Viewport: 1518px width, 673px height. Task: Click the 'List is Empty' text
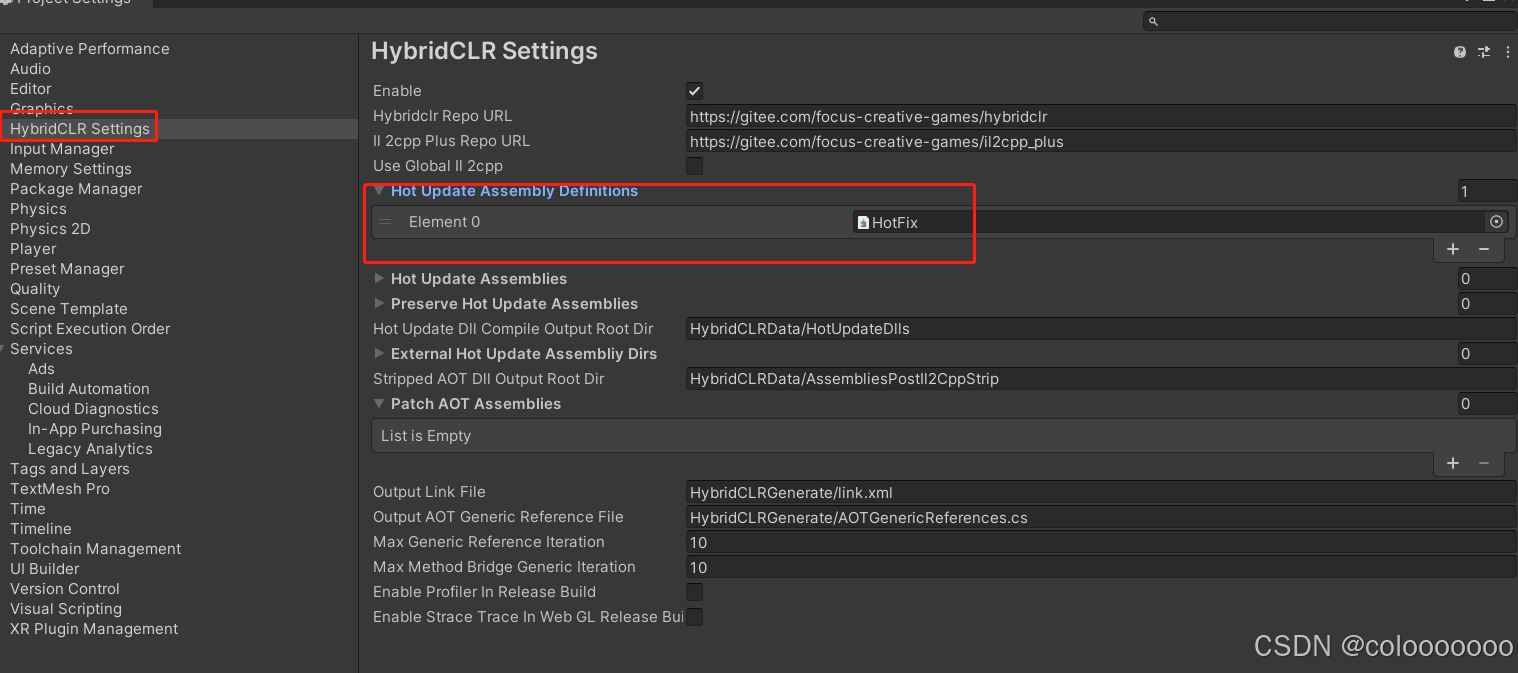pos(426,436)
